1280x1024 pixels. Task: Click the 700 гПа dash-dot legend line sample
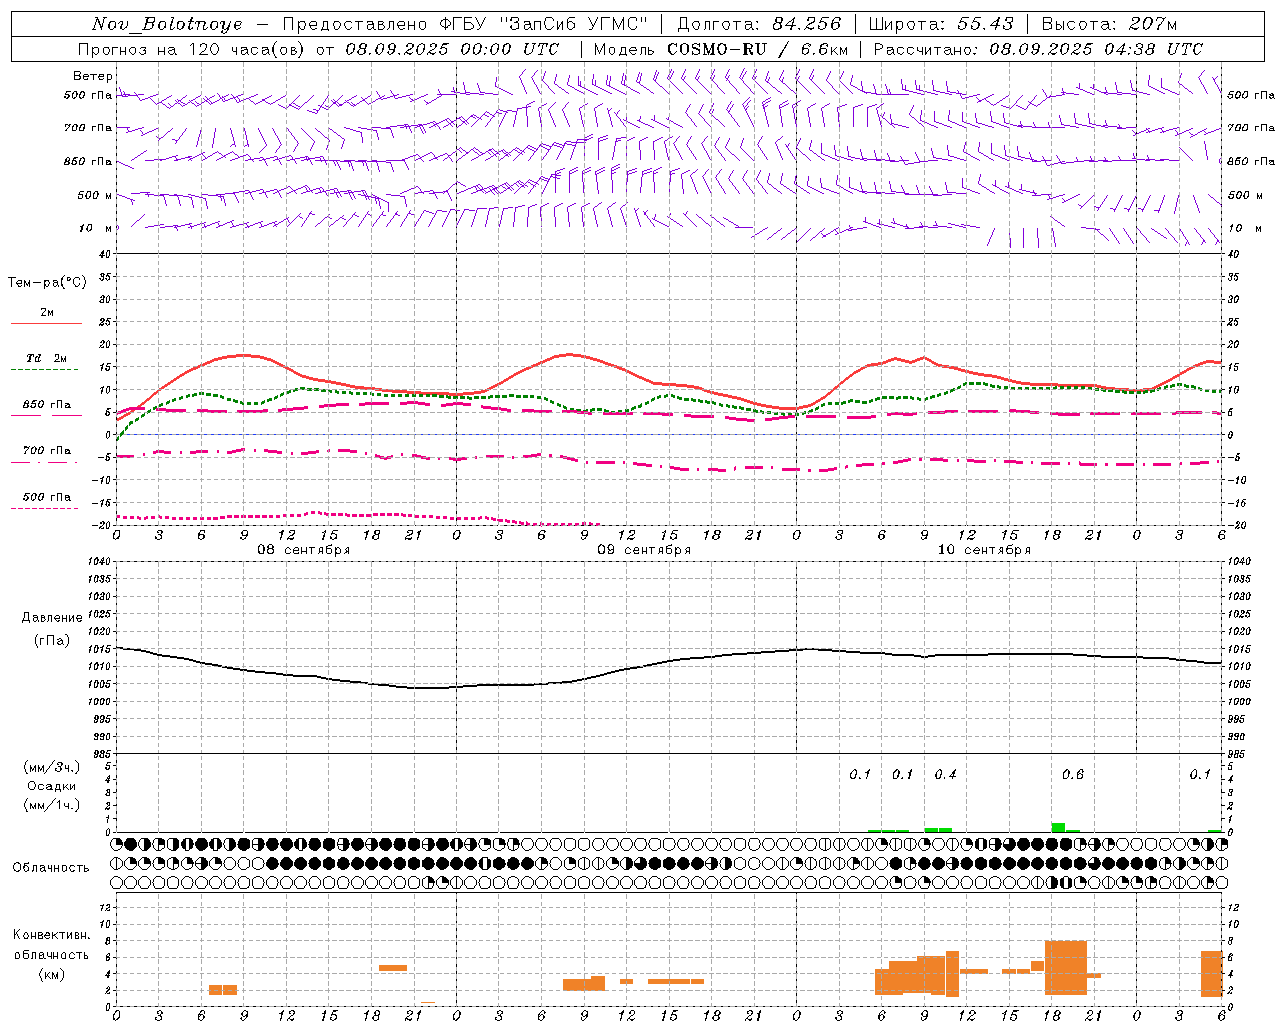tap(46, 463)
